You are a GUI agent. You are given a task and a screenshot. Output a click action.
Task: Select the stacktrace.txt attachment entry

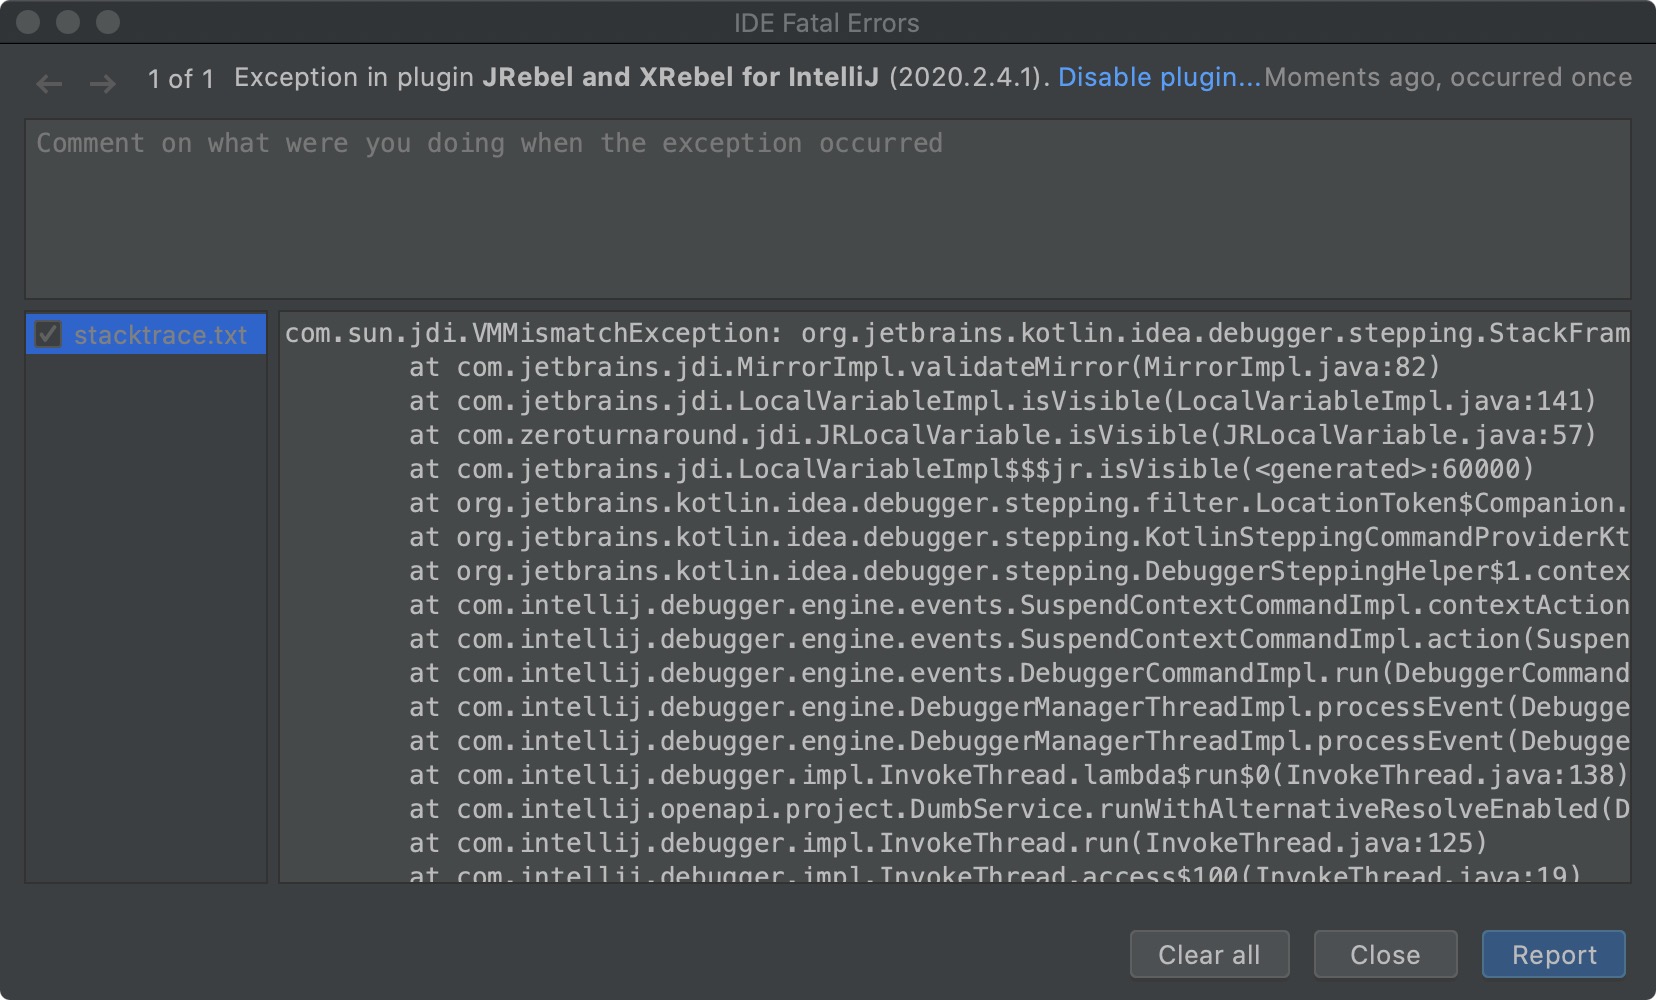[x=160, y=335]
